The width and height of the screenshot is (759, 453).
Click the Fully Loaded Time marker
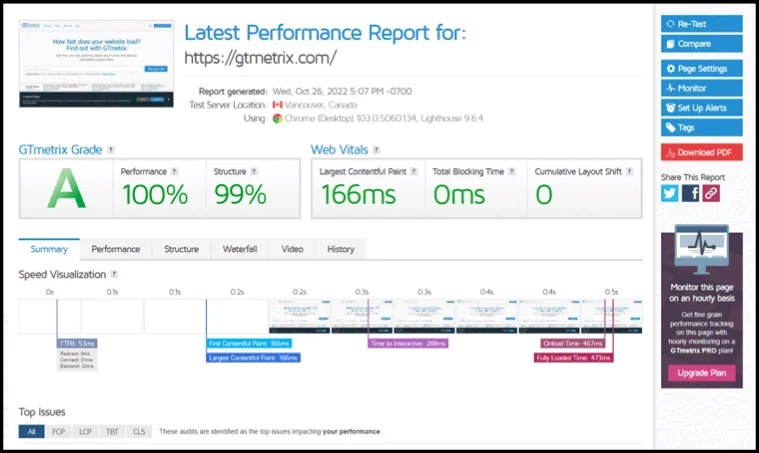click(x=574, y=358)
